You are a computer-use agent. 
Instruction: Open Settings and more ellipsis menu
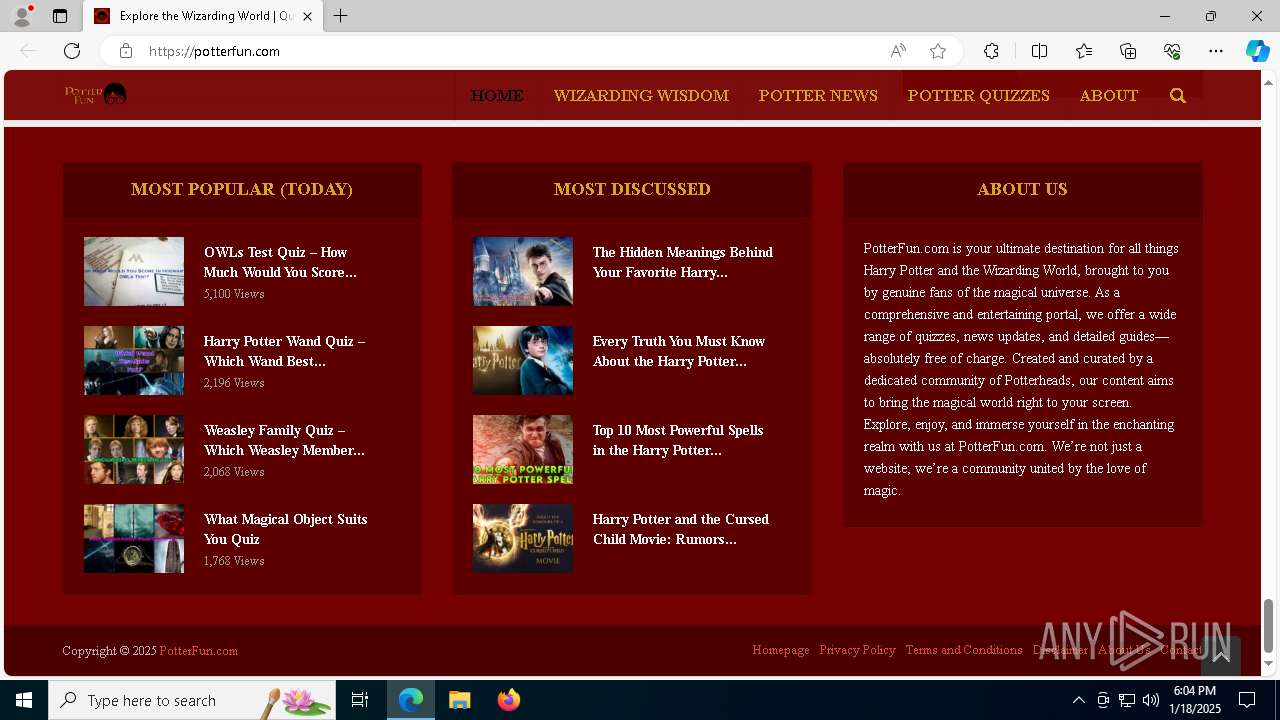(1216, 51)
